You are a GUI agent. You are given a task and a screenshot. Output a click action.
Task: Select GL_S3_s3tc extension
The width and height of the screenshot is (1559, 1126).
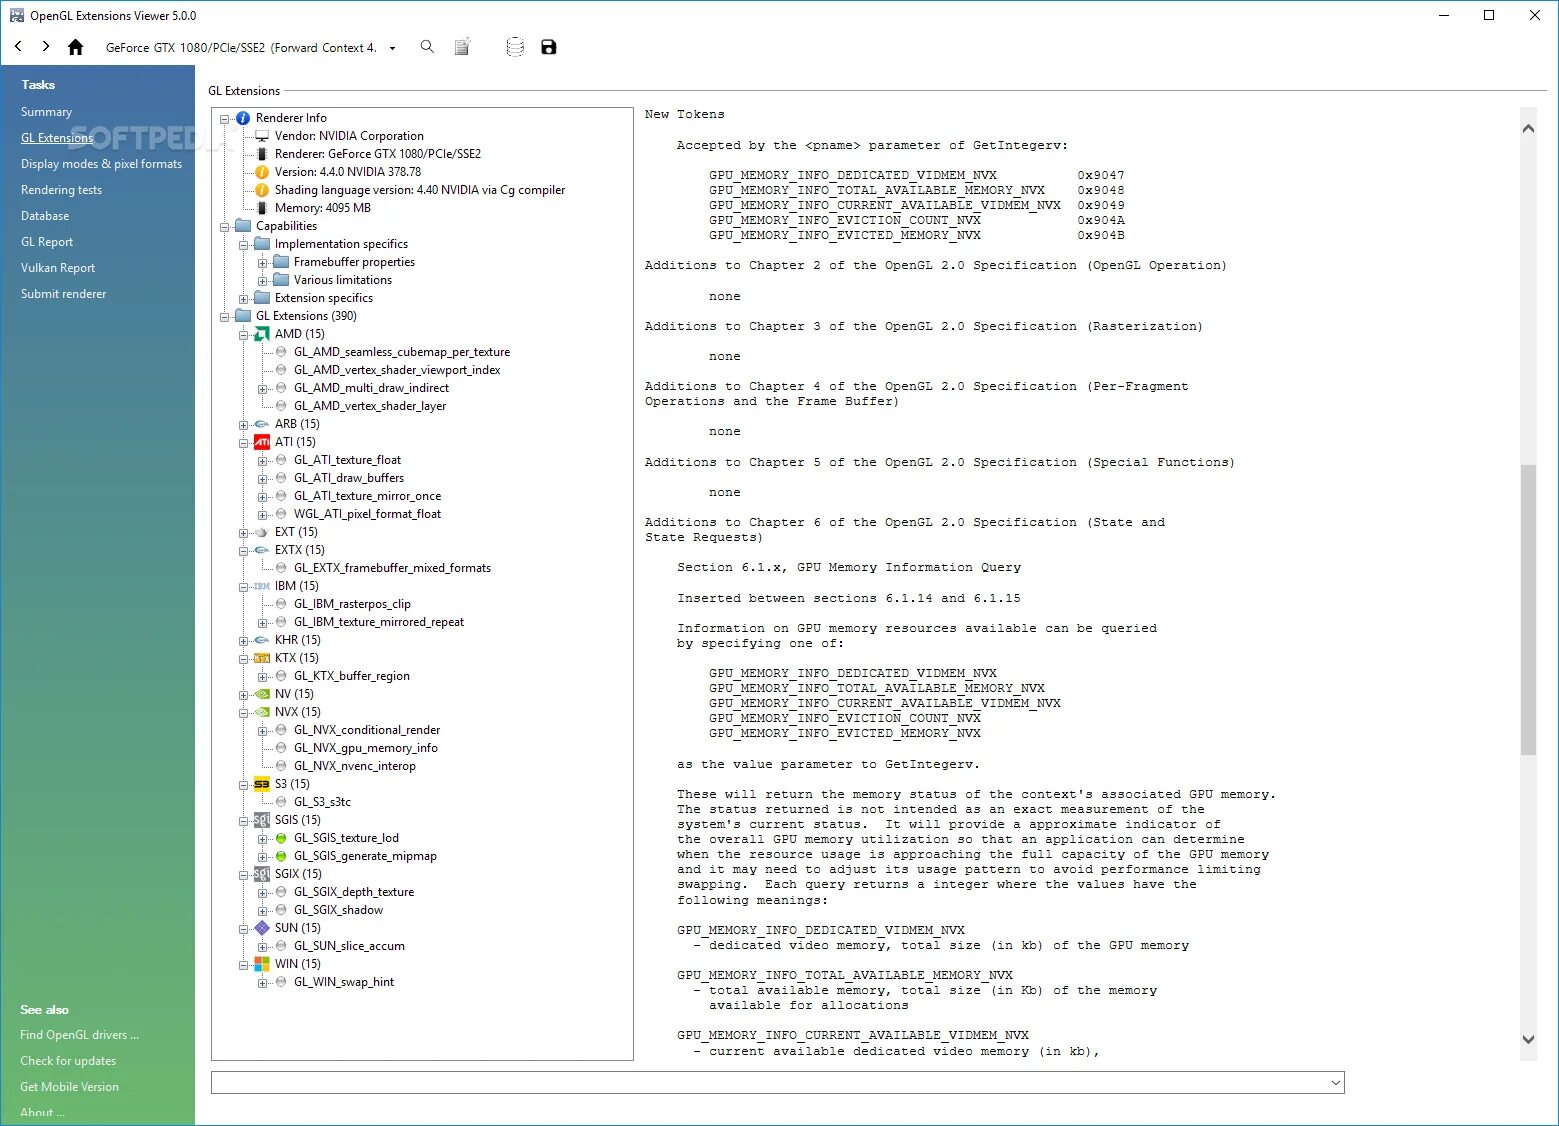(322, 802)
